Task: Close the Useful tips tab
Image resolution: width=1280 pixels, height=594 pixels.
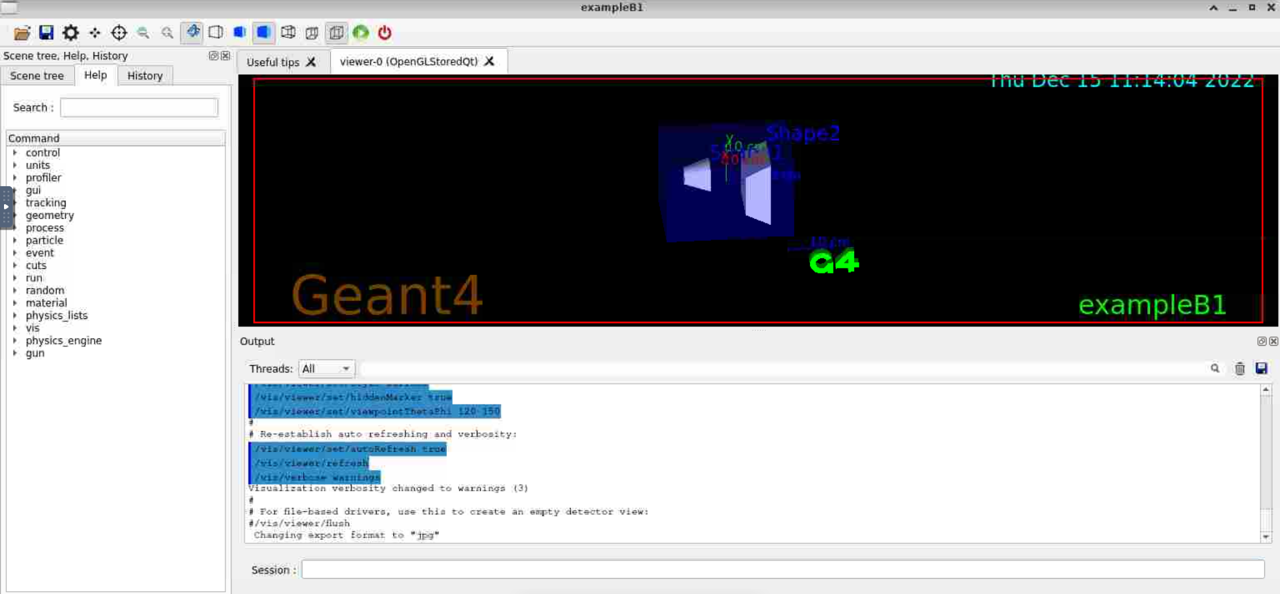Action: [311, 62]
